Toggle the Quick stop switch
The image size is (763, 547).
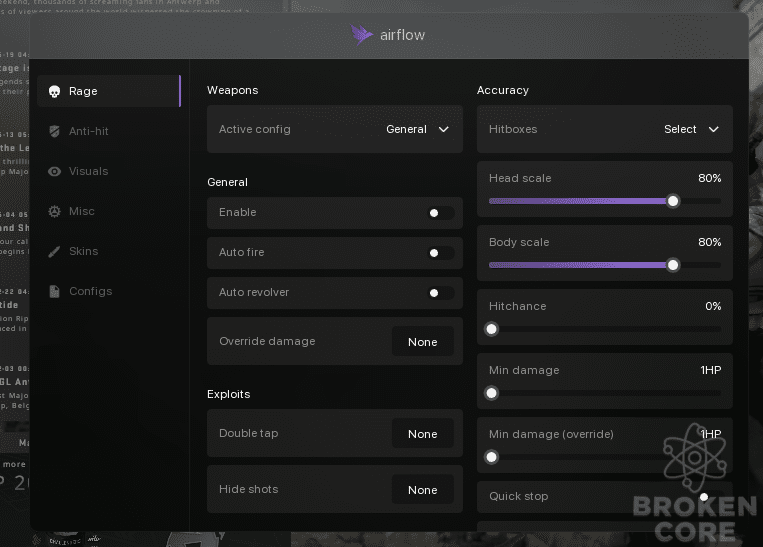coord(709,497)
